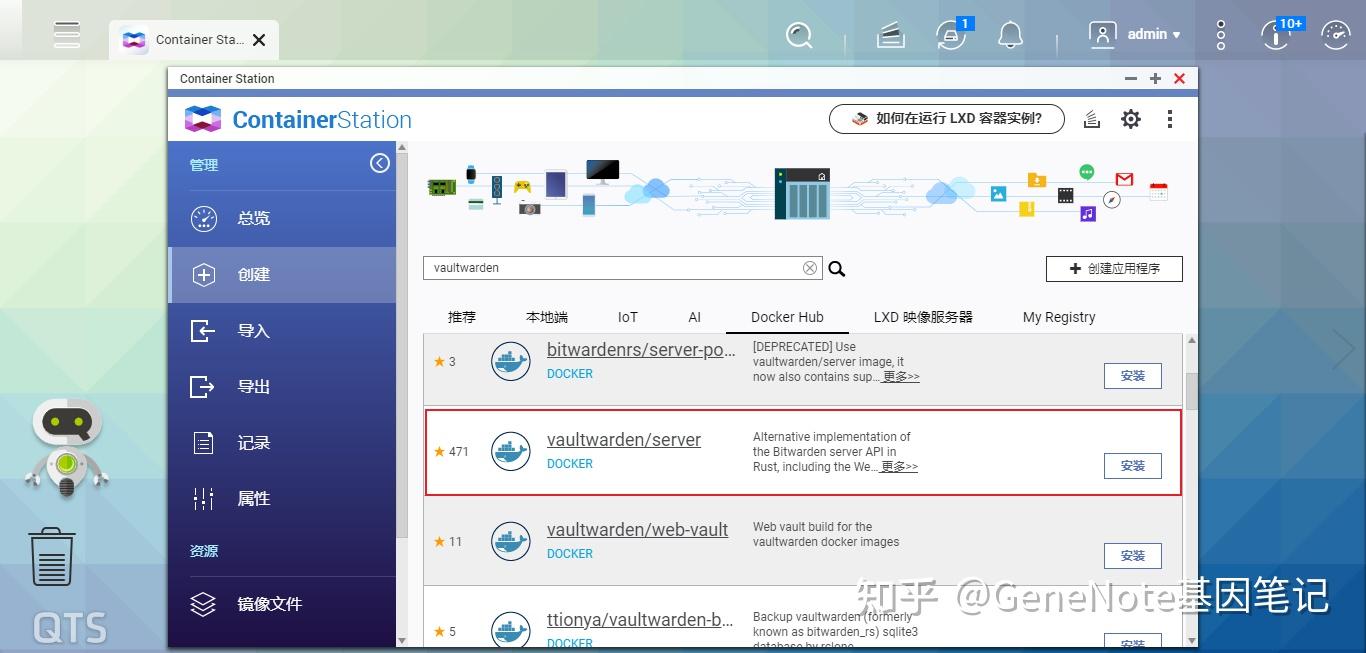Open the QTS main menu hamburger icon
Image resolution: width=1366 pixels, height=653 pixels.
[67, 33]
